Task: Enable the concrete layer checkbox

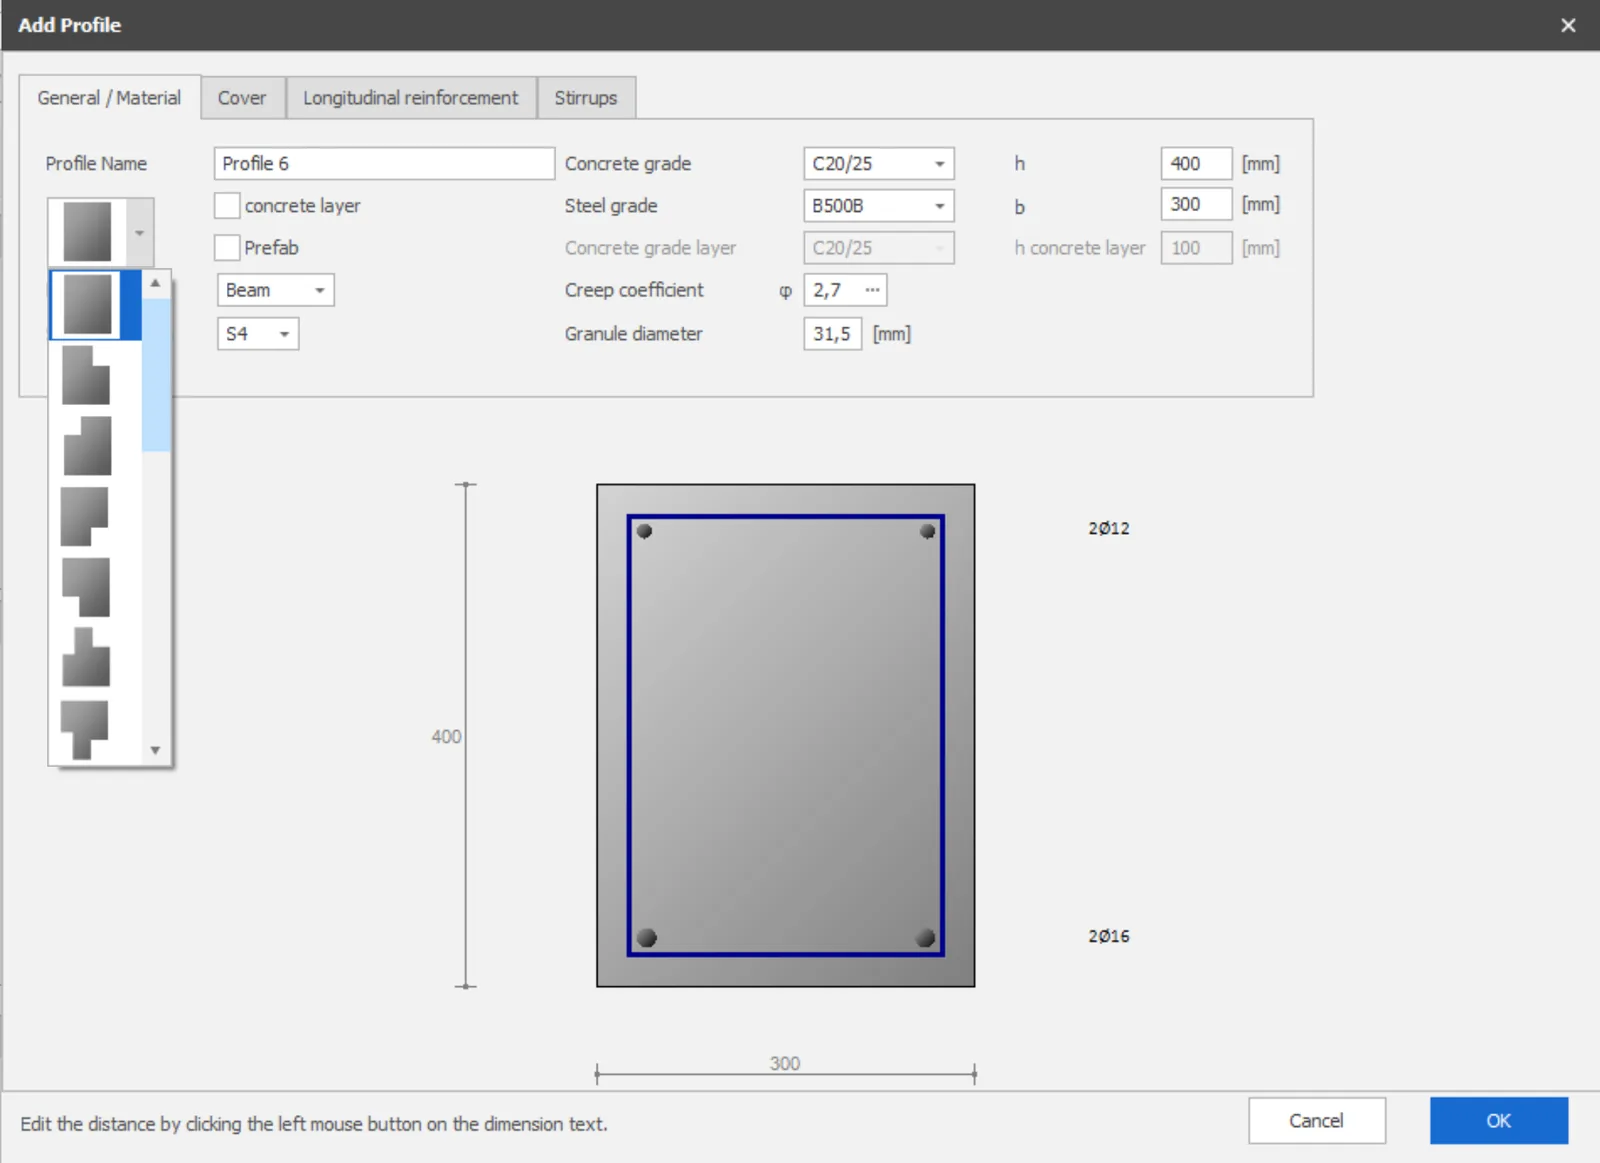Action: (x=227, y=206)
